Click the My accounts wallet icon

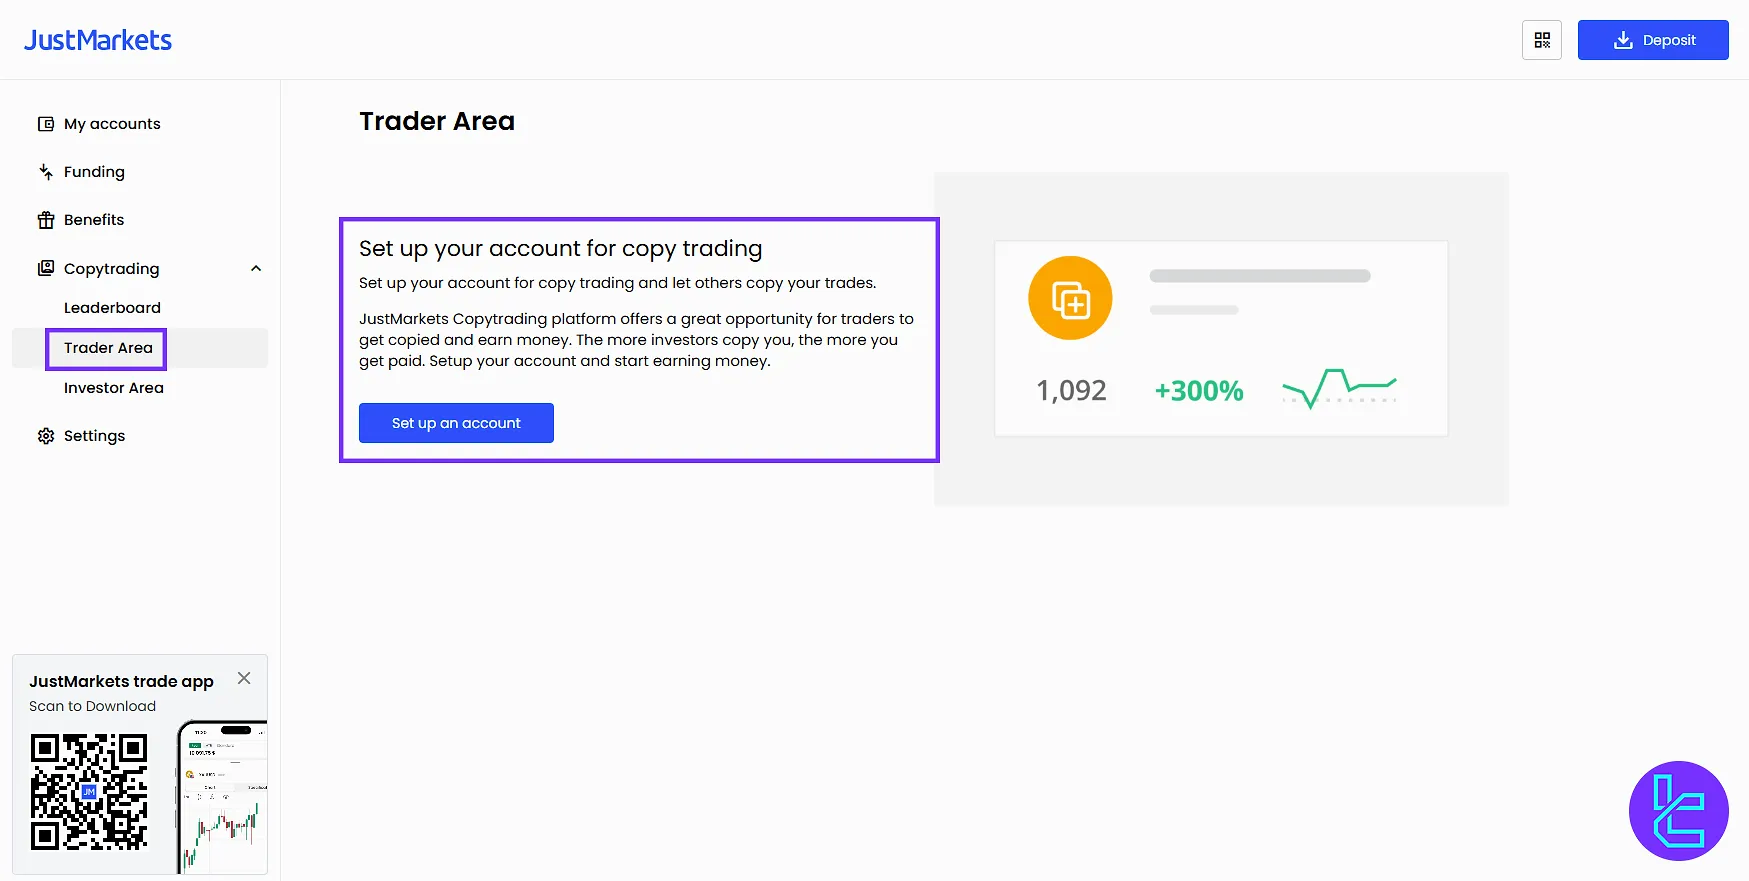click(x=46, y=124)
